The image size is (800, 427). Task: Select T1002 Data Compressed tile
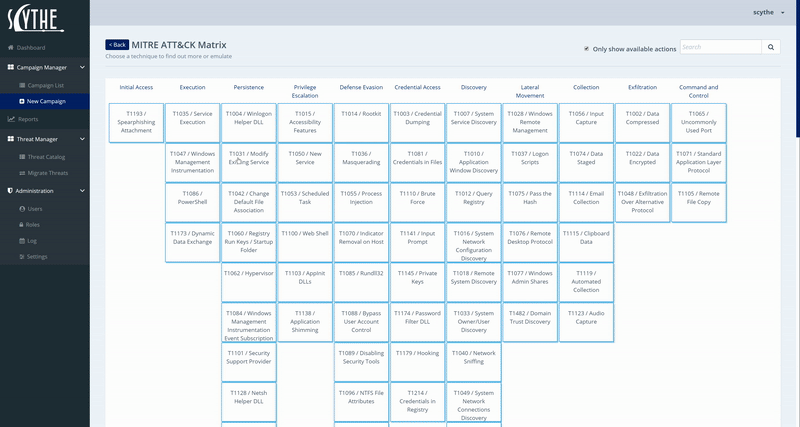point(642,123)
